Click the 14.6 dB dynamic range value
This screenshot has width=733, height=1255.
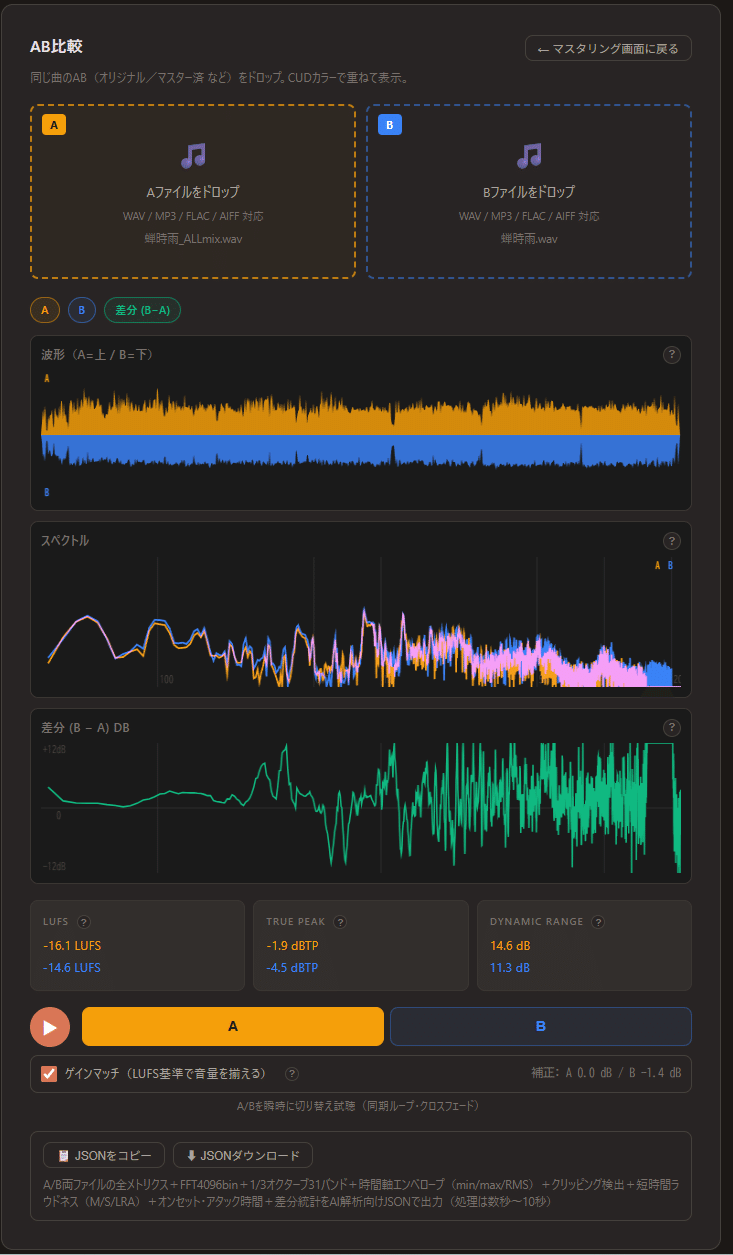click(x=510, y=946)
